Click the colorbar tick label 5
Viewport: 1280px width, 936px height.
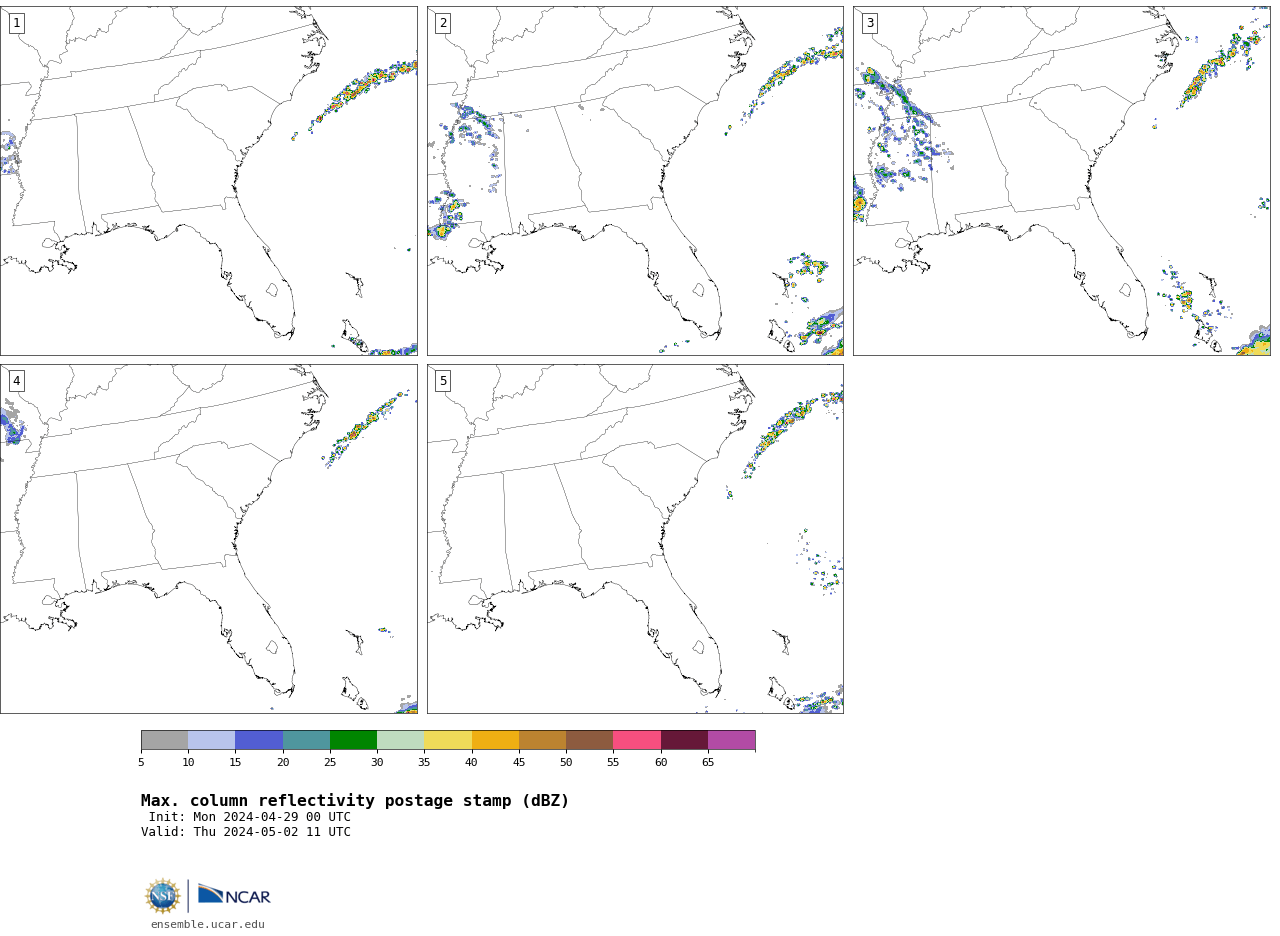(x=141, y=763)
